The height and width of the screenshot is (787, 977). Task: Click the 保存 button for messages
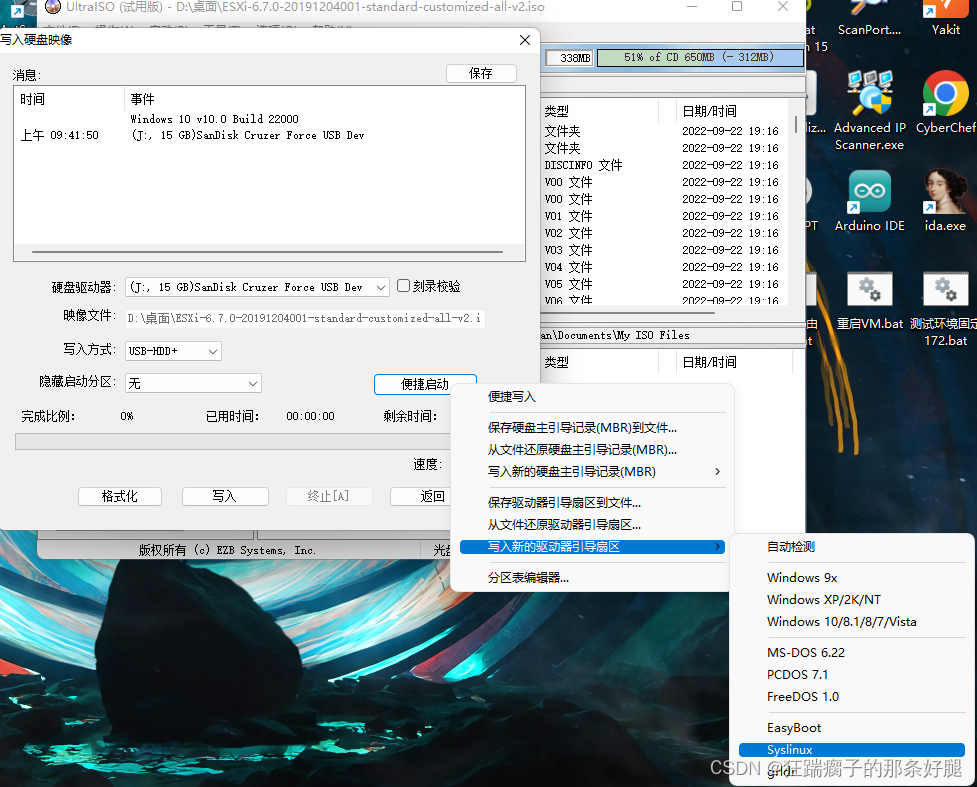coord(481,74)
